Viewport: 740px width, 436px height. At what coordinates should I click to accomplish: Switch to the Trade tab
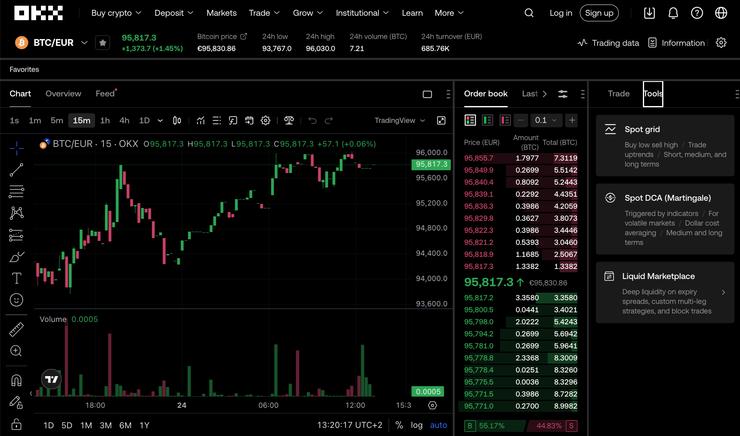(618, 93)
